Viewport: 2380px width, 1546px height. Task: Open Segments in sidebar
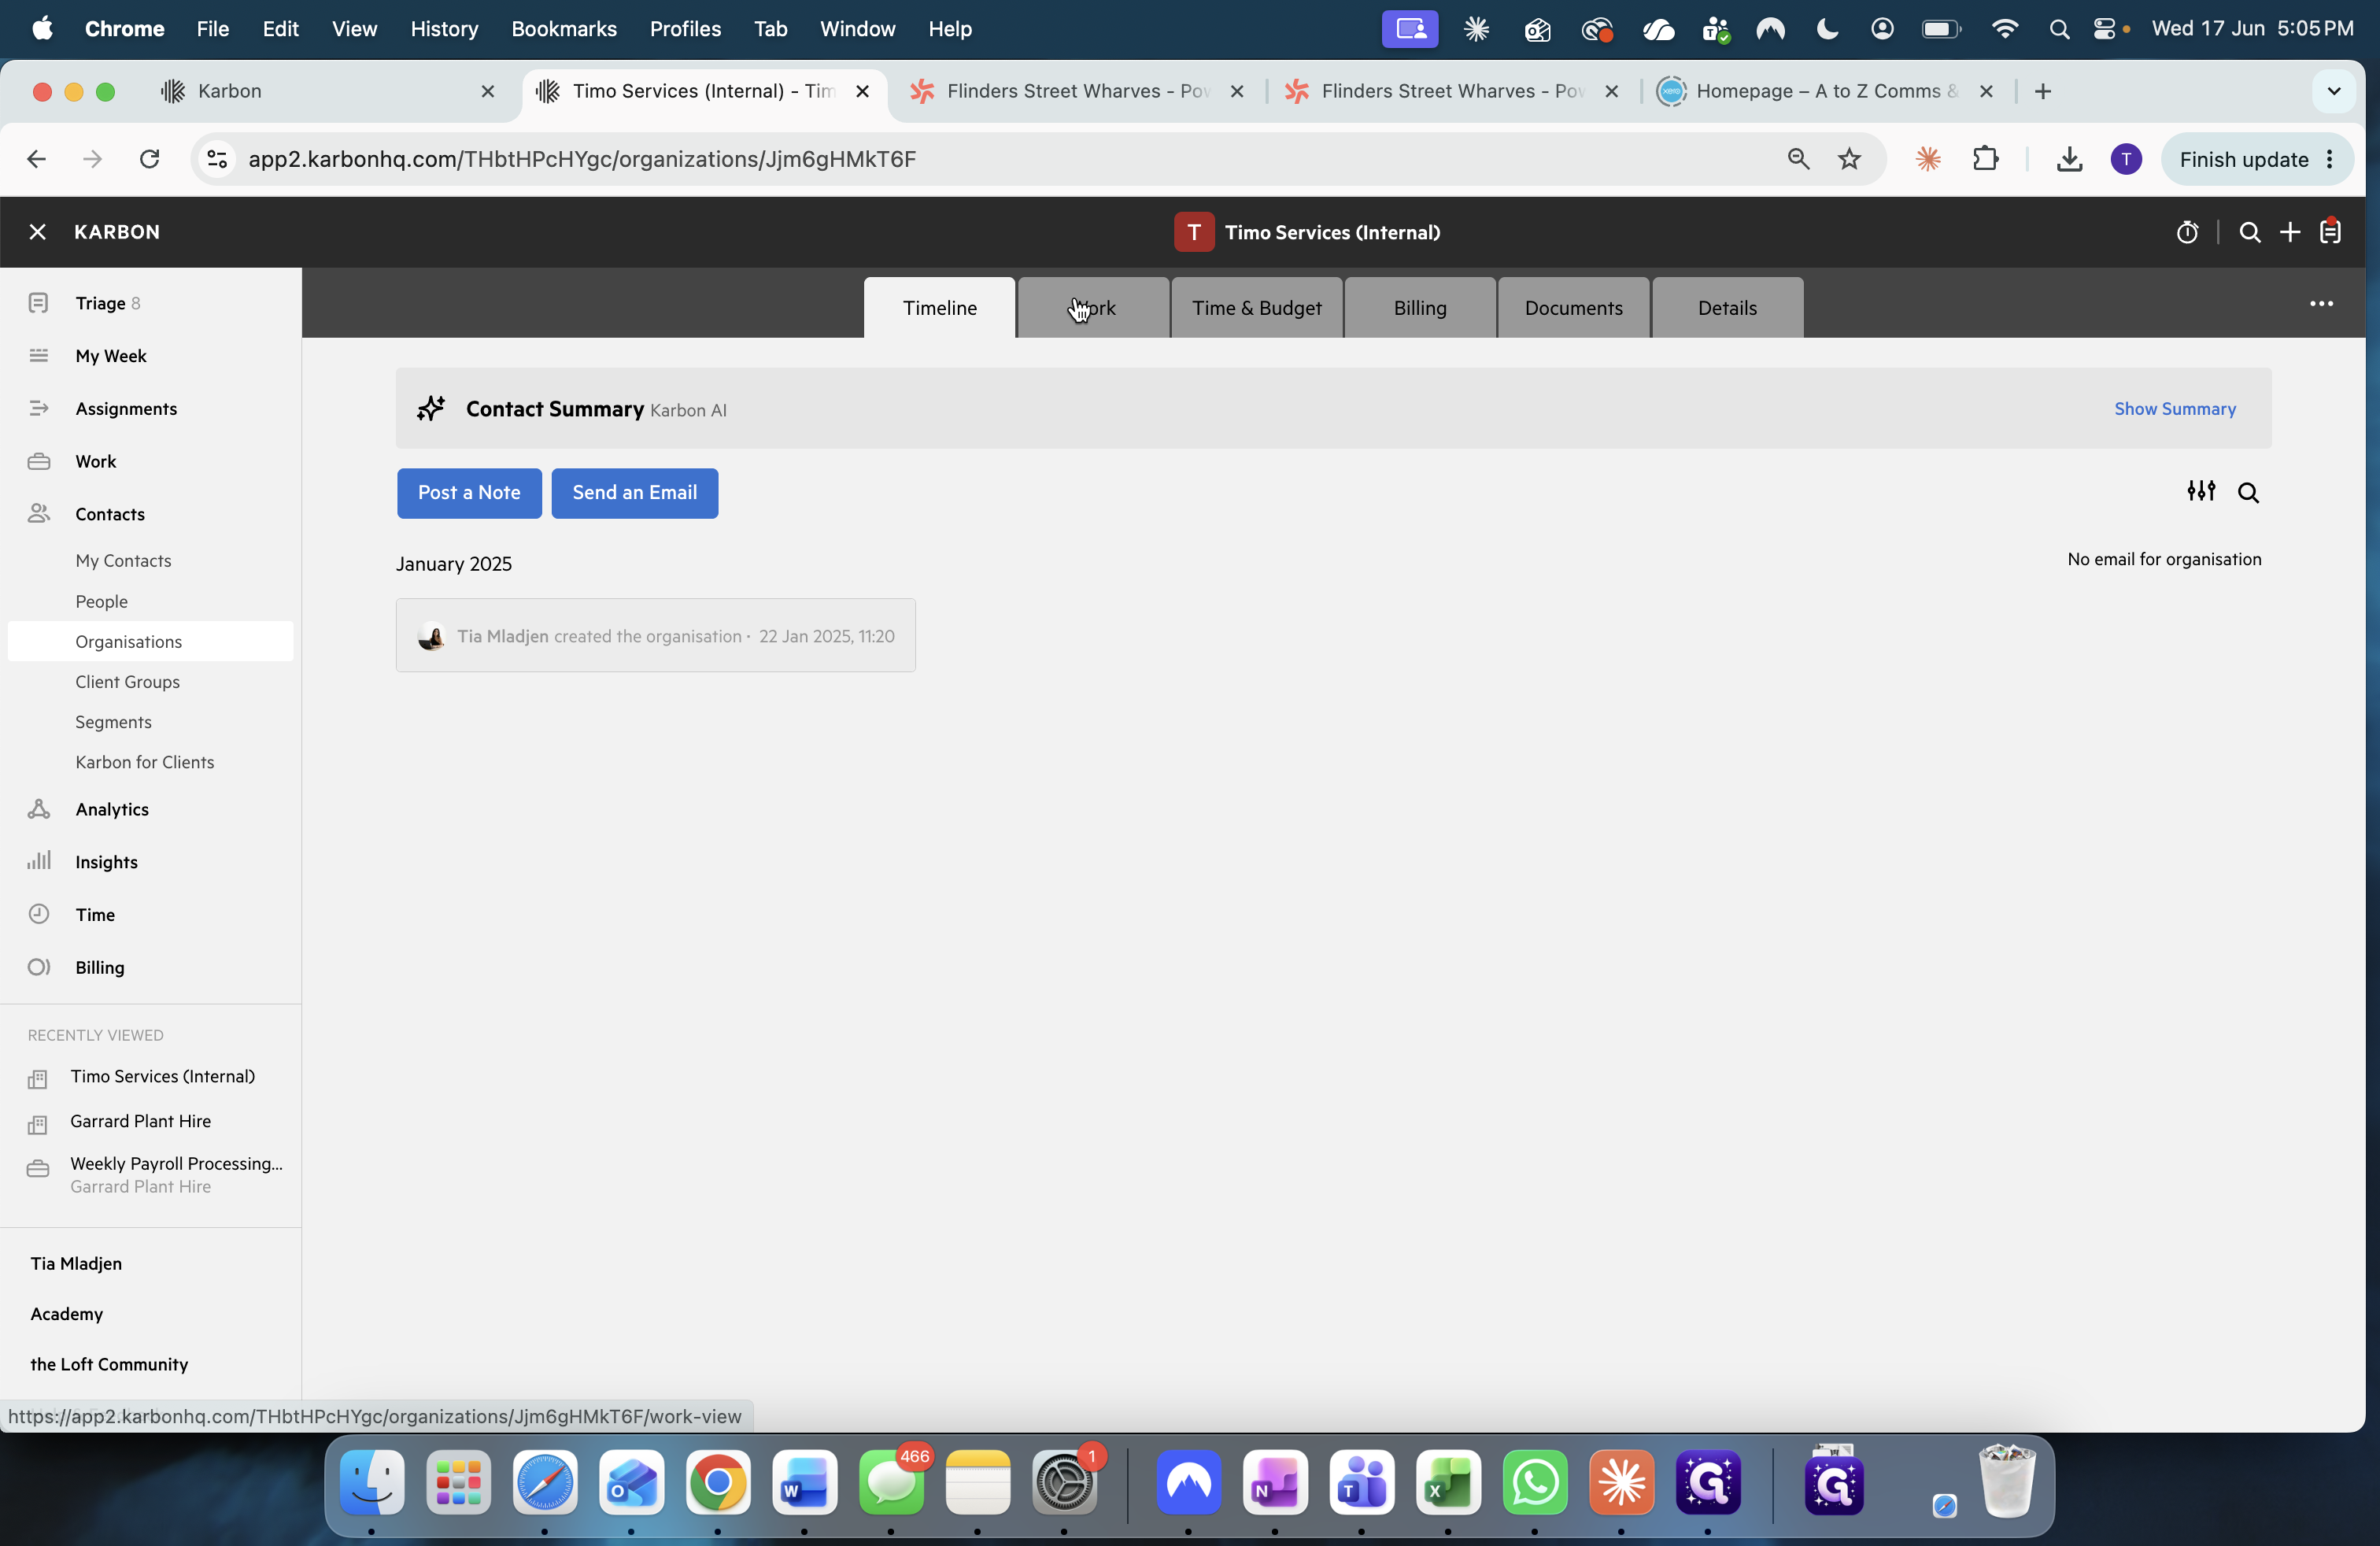(x=113, y=721)
